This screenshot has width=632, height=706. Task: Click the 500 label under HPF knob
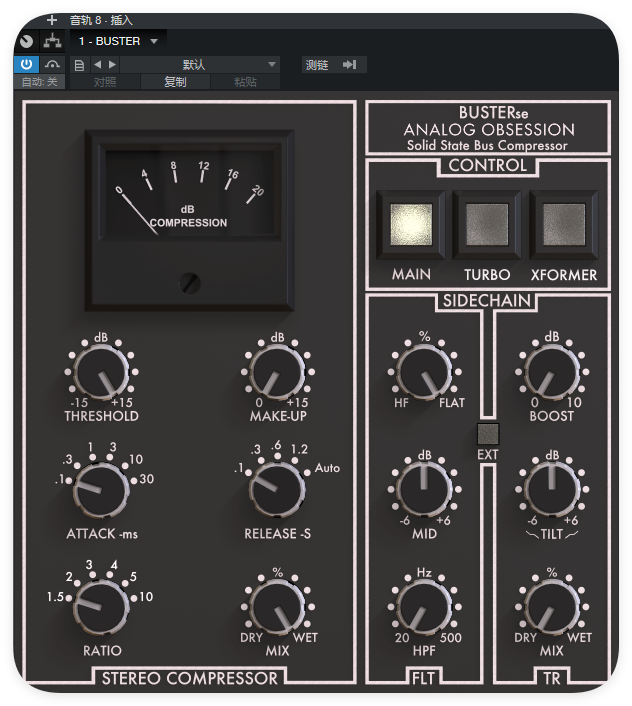451,638
